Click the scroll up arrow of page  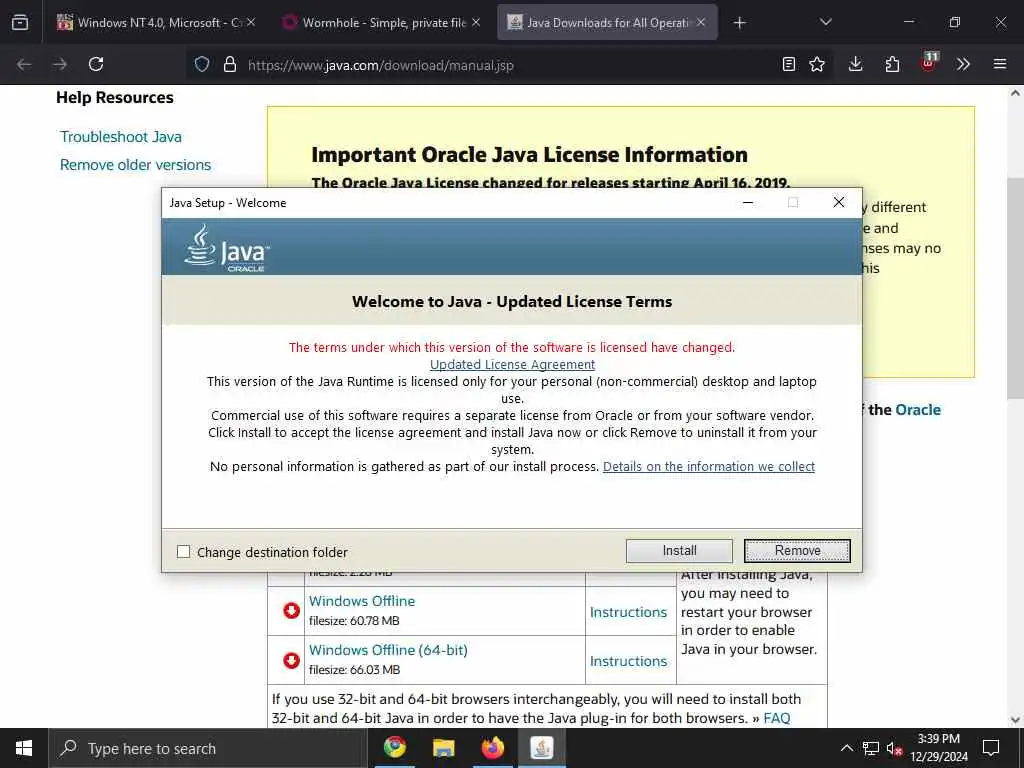[1015, 93]
